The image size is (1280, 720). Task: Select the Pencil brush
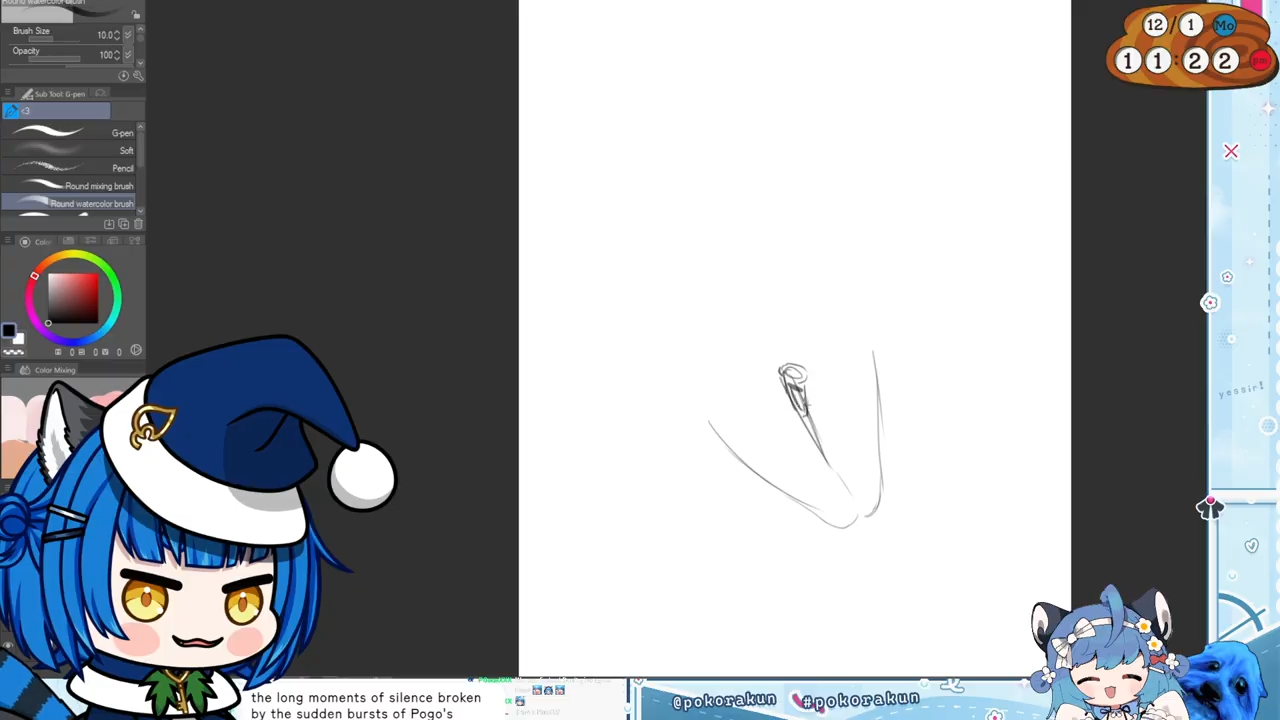pyautogui.click(x=68, y=168)
